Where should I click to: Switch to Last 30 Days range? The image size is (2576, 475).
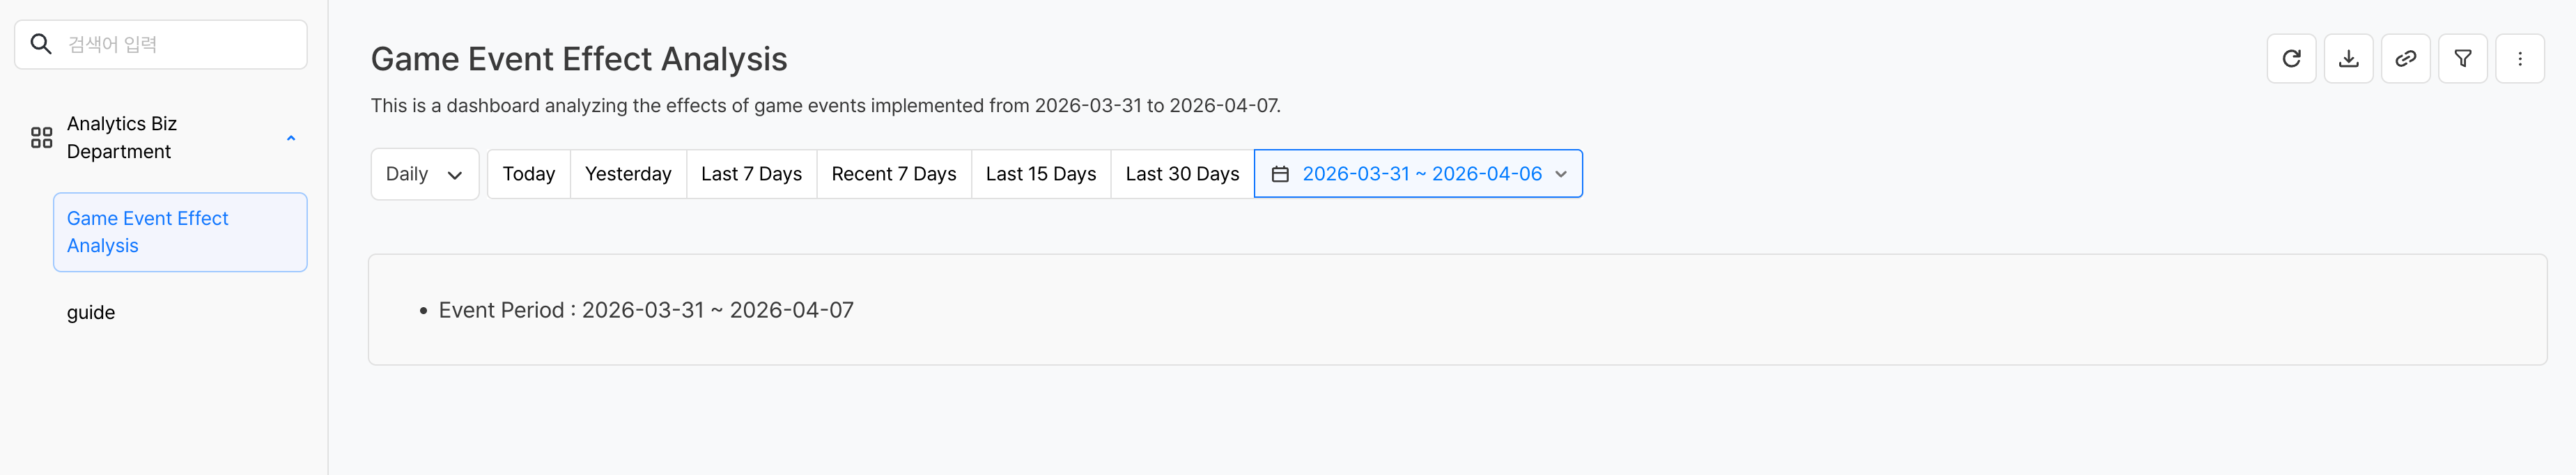point(1181,174)
